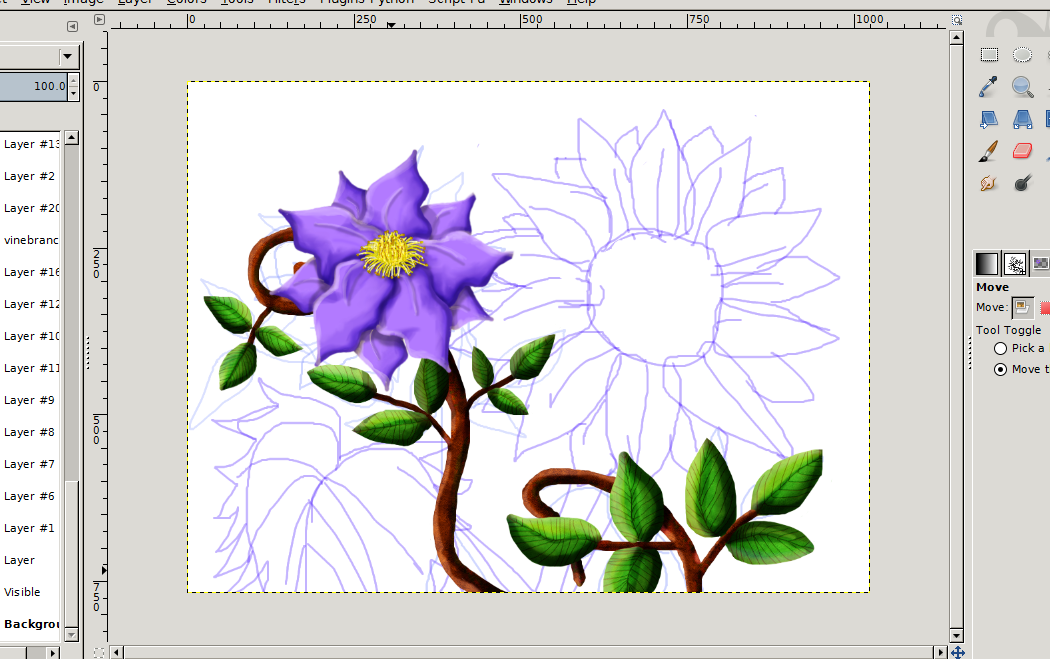Decrease opacity with the spinner down arrow

coord(74,94)
